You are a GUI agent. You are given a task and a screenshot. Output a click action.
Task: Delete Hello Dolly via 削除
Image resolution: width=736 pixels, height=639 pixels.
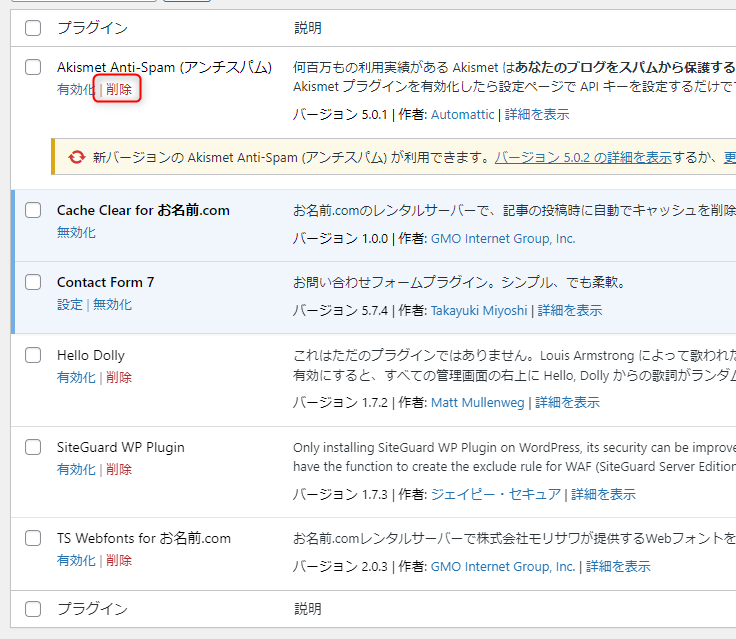[x=119, y=377]
